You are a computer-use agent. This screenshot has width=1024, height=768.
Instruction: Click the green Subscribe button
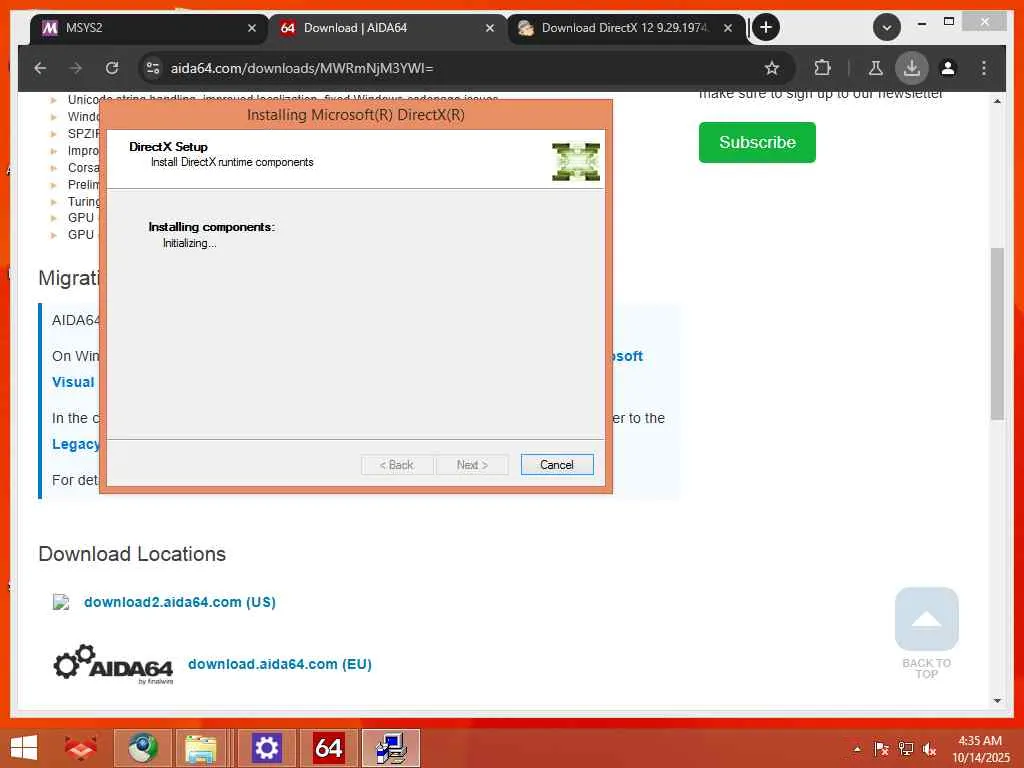point(757,142)
